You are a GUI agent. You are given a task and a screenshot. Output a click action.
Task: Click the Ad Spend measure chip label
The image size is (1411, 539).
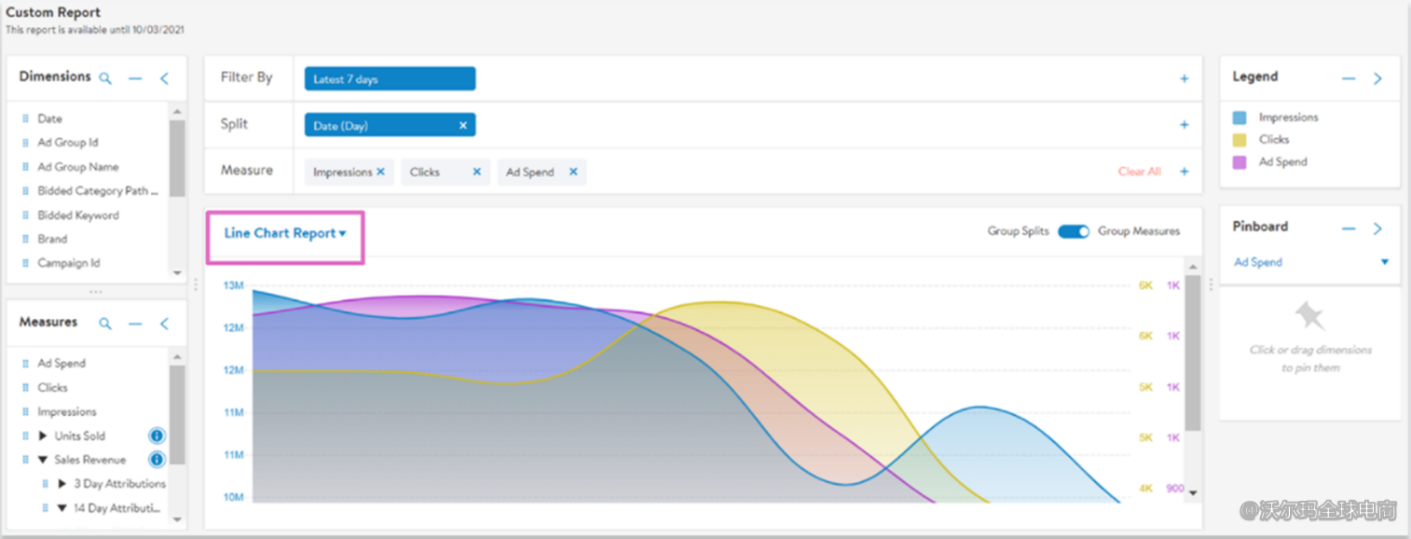tap(530, 172)
